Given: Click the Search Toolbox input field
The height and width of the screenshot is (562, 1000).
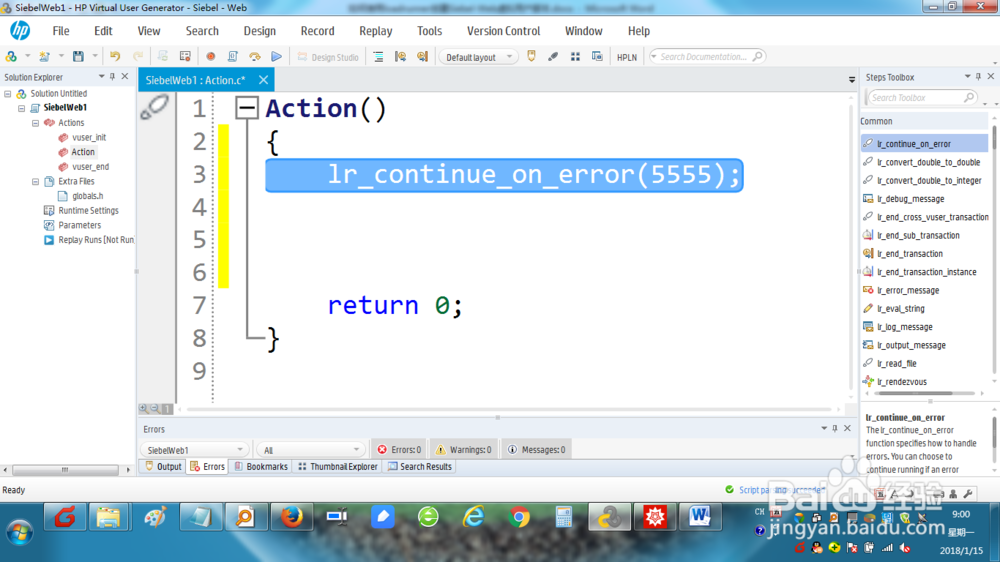Looking at the screenshot, I should click(921, 98).
